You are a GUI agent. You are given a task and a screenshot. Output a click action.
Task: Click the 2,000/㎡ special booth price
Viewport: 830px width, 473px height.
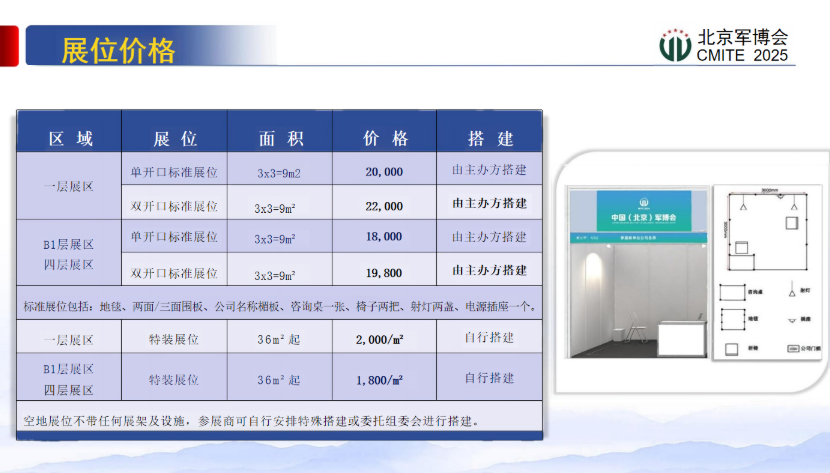(380, 339)
